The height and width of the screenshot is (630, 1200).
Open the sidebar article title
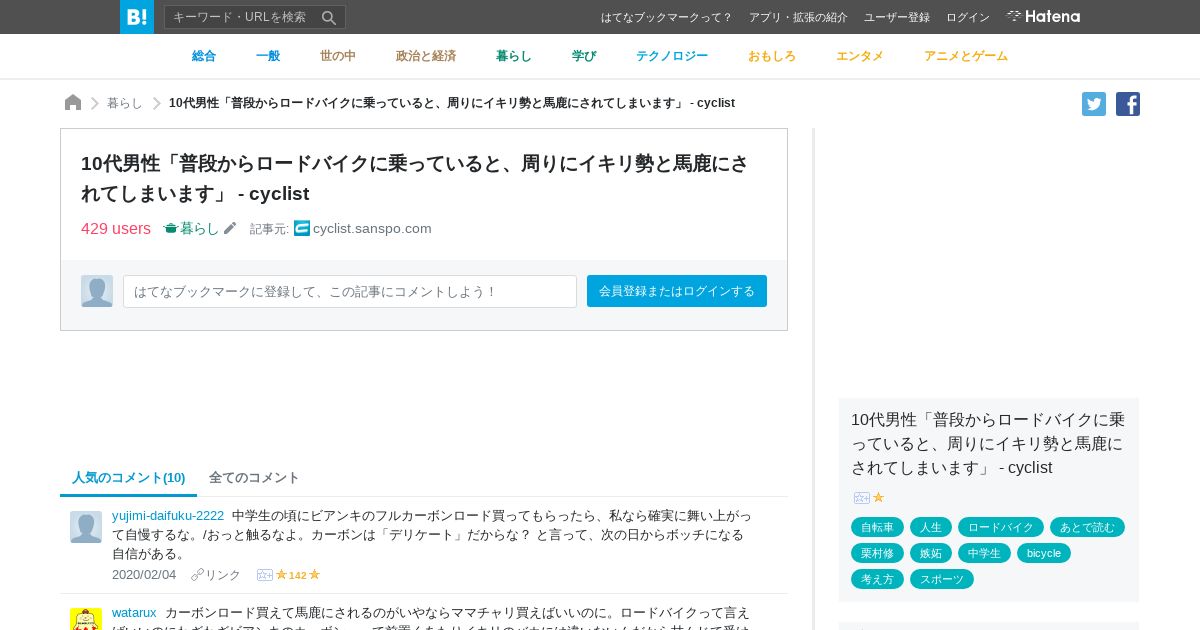click(988, 443)
